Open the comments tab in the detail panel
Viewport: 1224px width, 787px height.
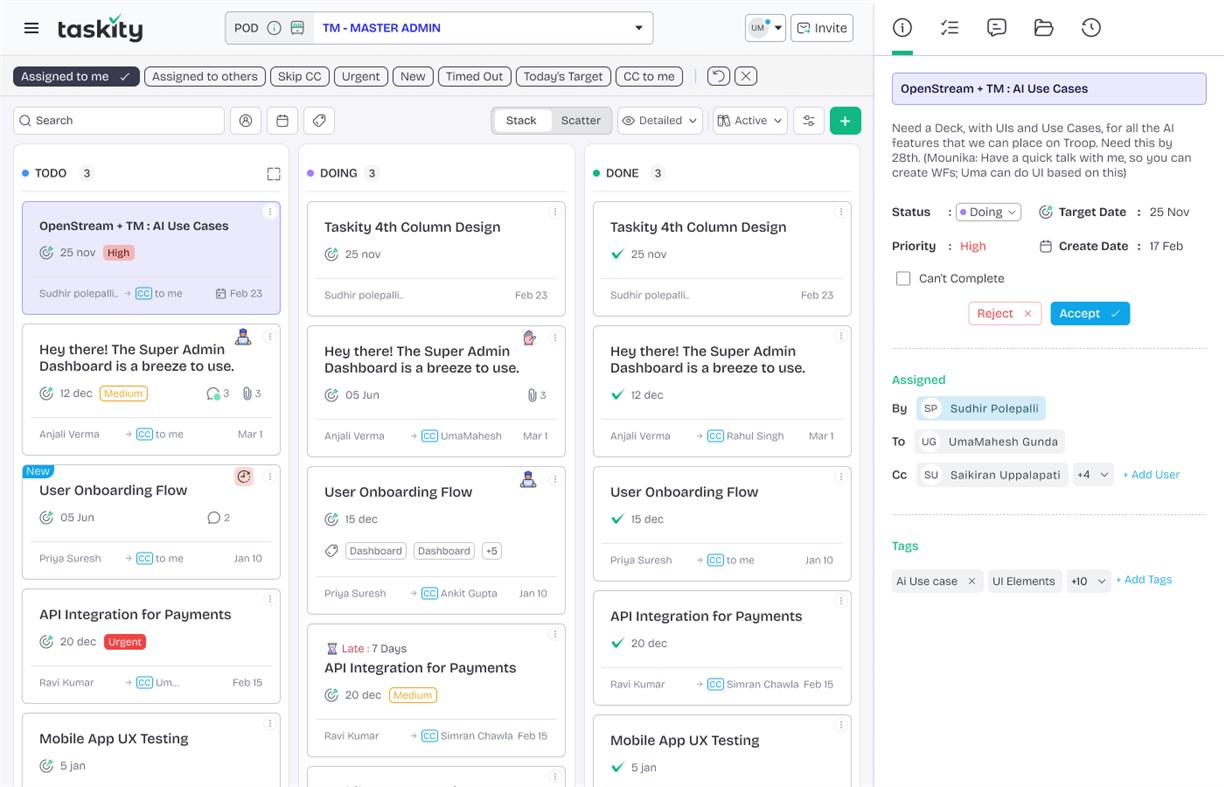click(996, 28)
